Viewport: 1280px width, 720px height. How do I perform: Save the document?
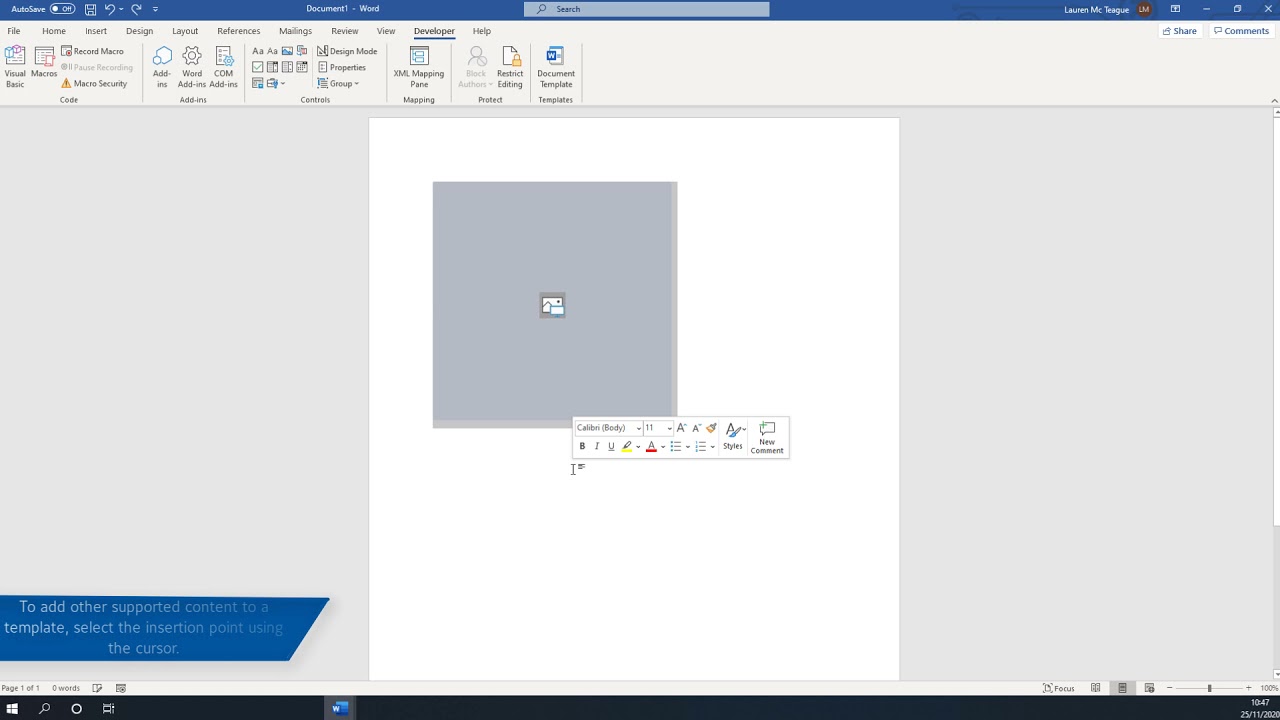click(x=90, y=9)
